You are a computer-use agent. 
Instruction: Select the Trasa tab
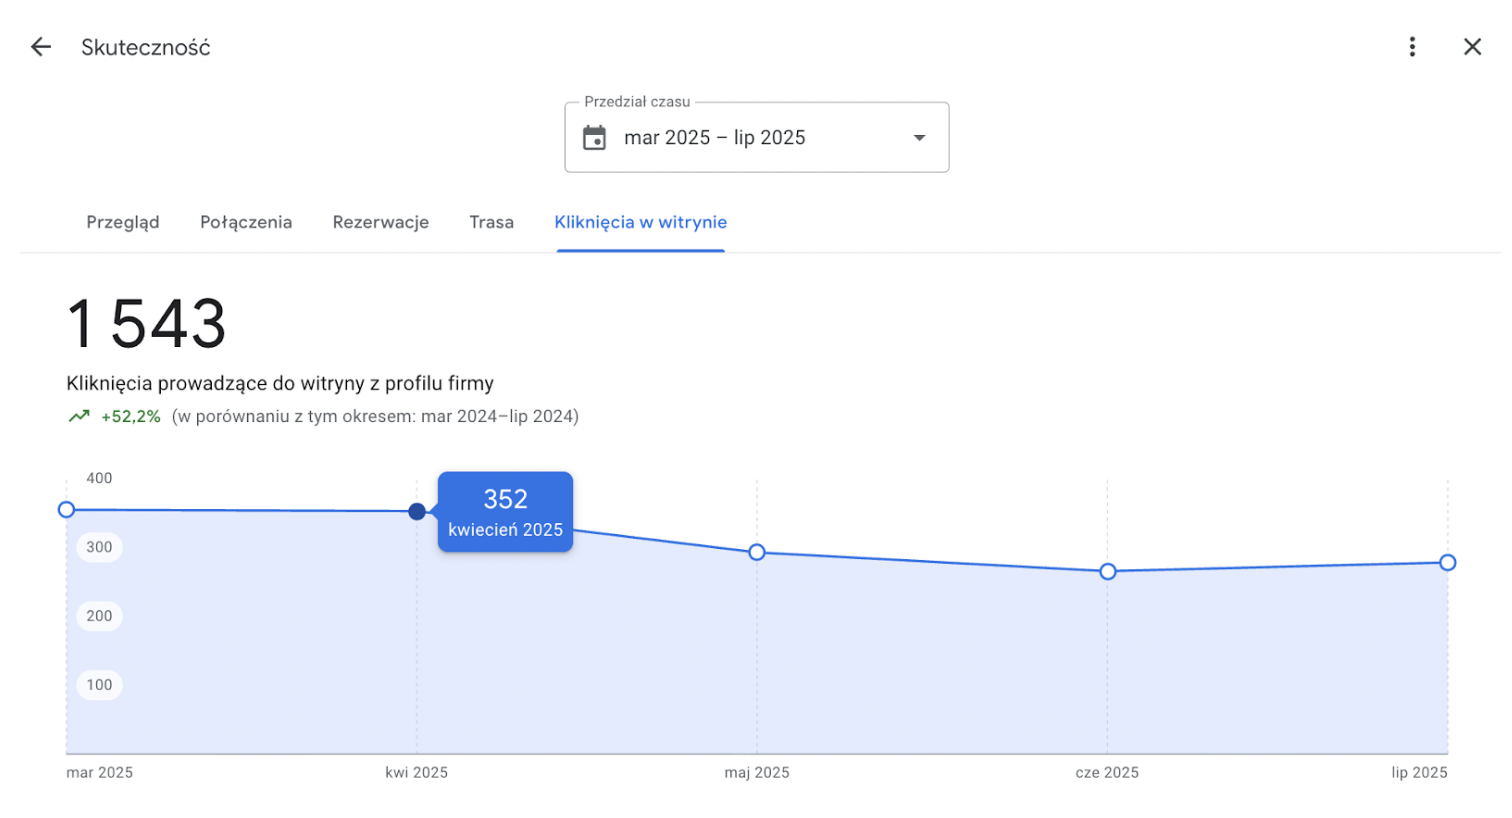(491, 222)
